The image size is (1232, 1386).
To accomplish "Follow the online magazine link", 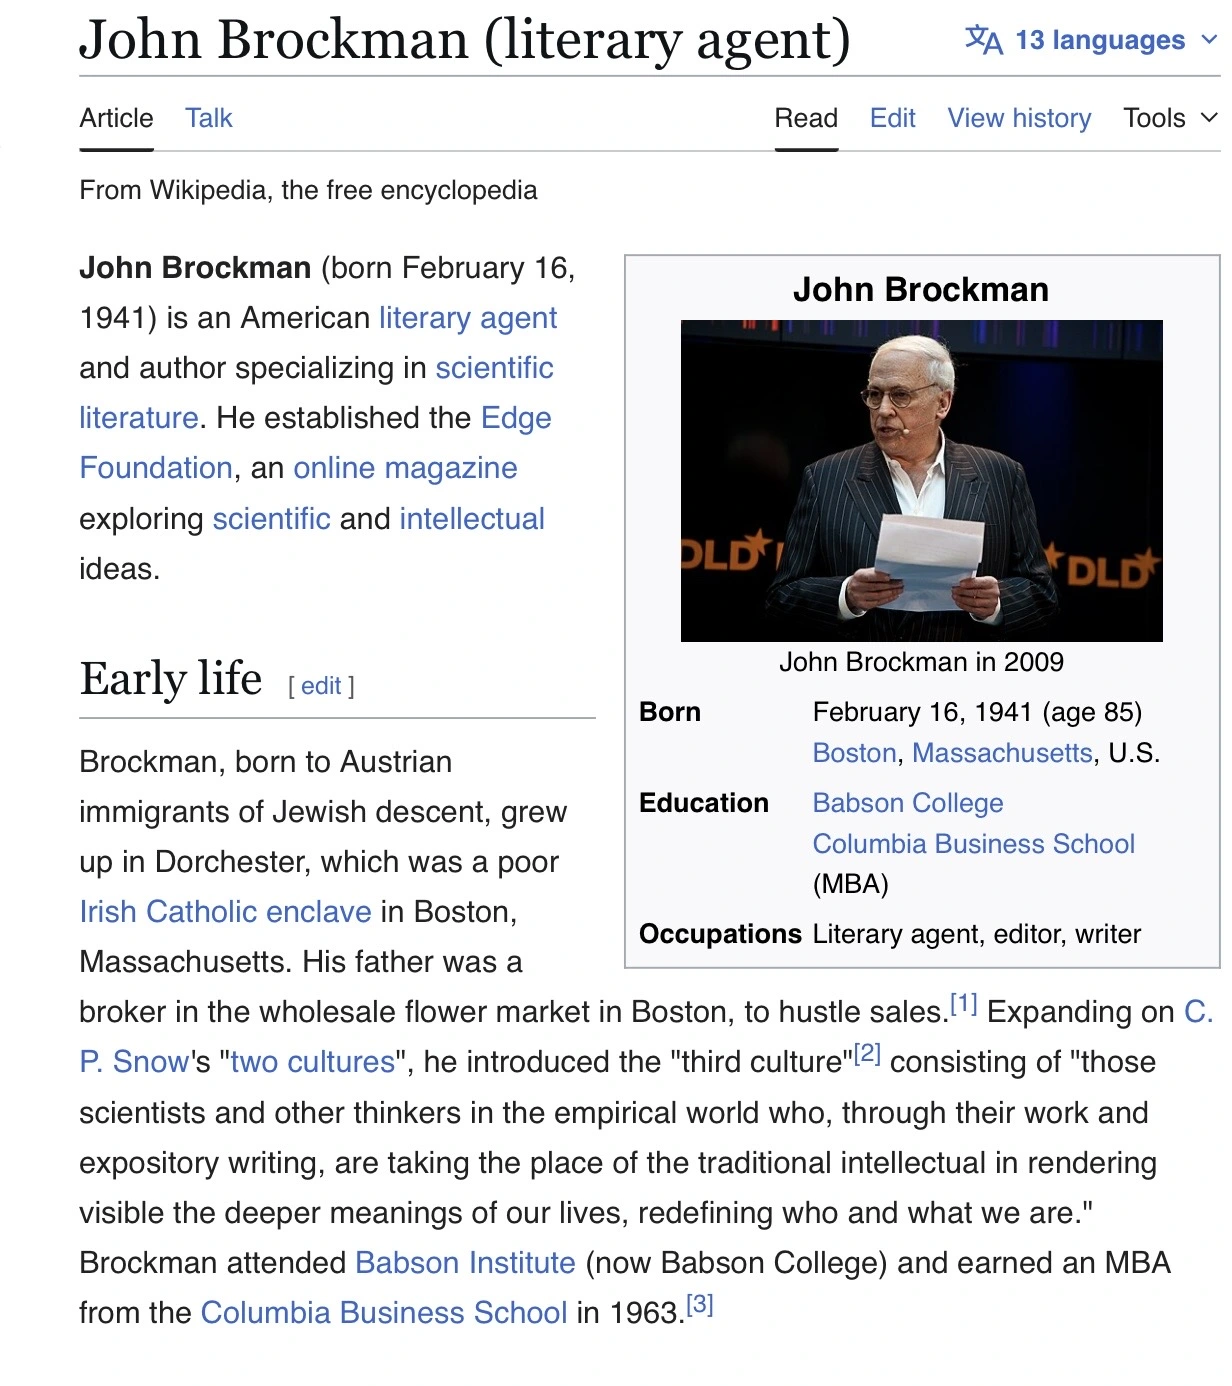I will click(405, 468).
